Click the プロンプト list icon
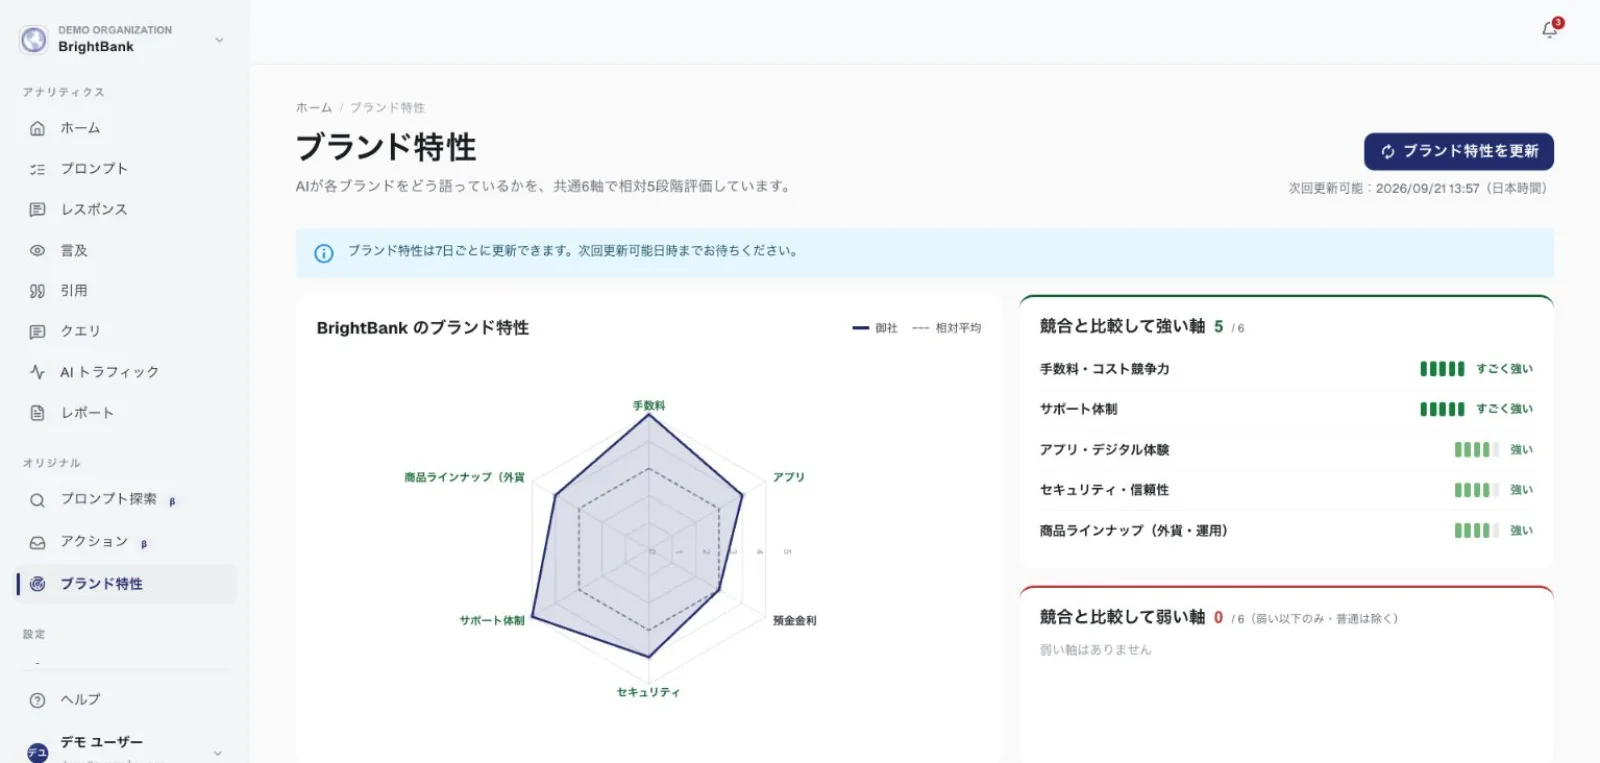The image size is (1600, 763). point(37,169)
